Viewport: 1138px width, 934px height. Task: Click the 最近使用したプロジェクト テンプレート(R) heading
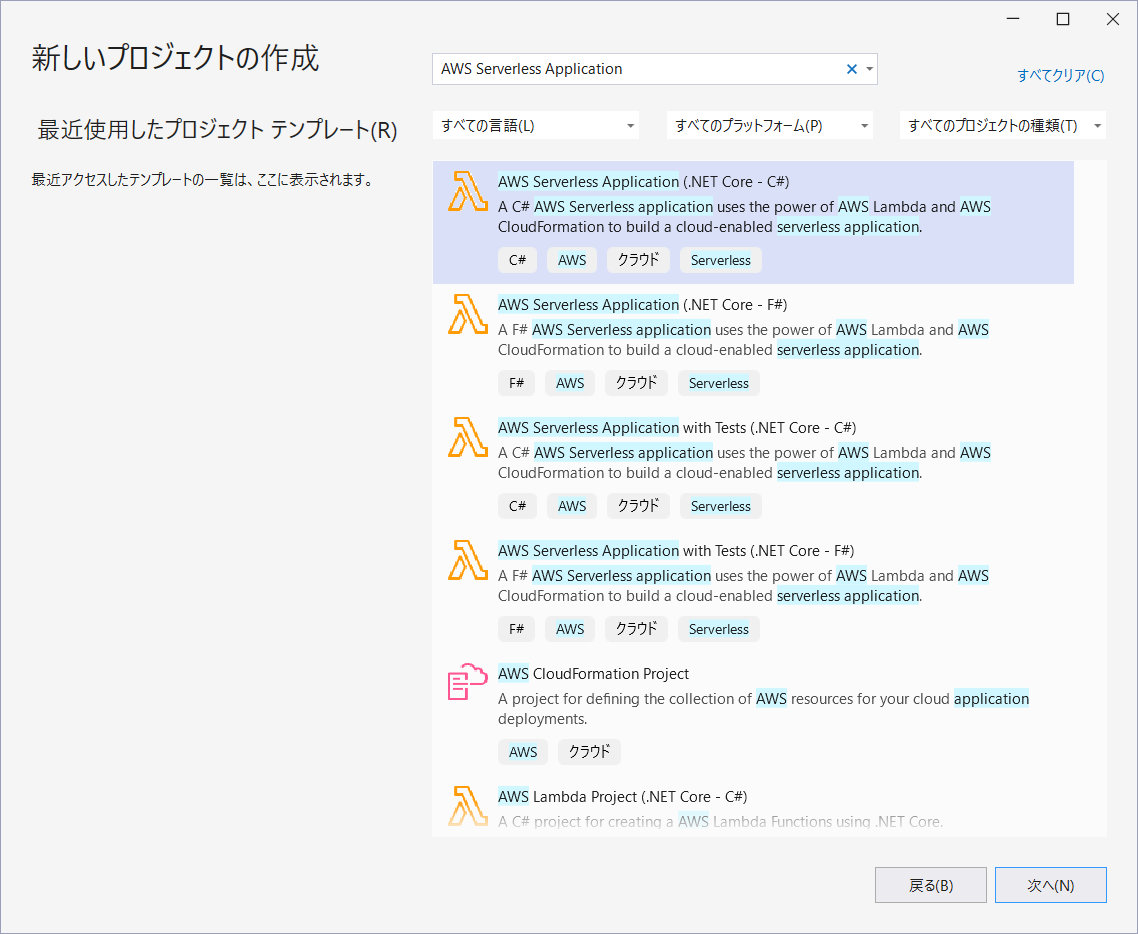click(217, 130)
